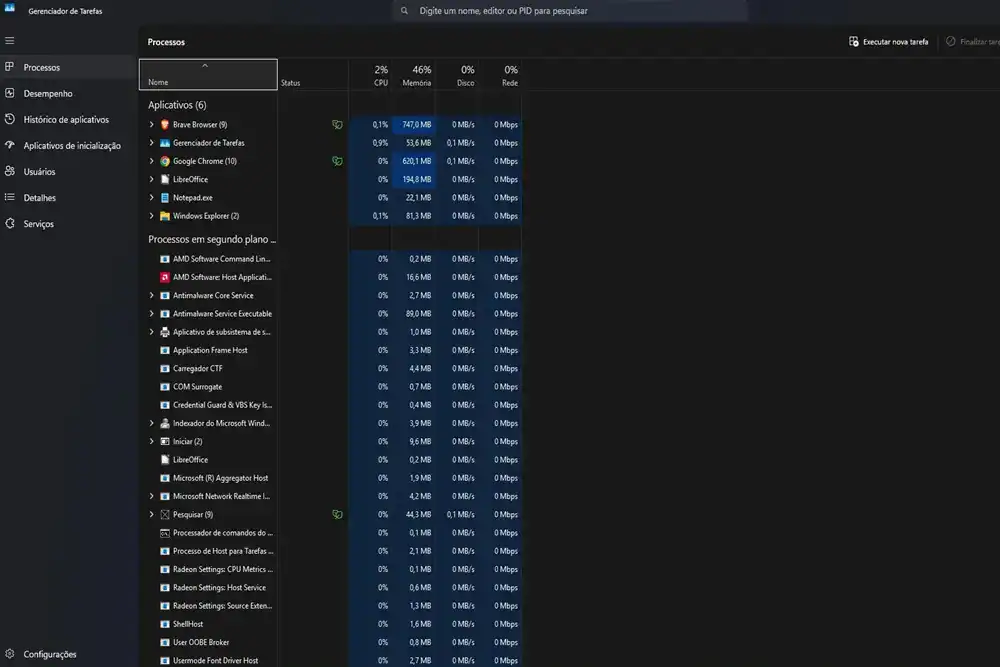Click the Desempenho sidebar icon
The height and width of the screenshot is (667, 1000).
pyautogui.click(x=10, y=93)
